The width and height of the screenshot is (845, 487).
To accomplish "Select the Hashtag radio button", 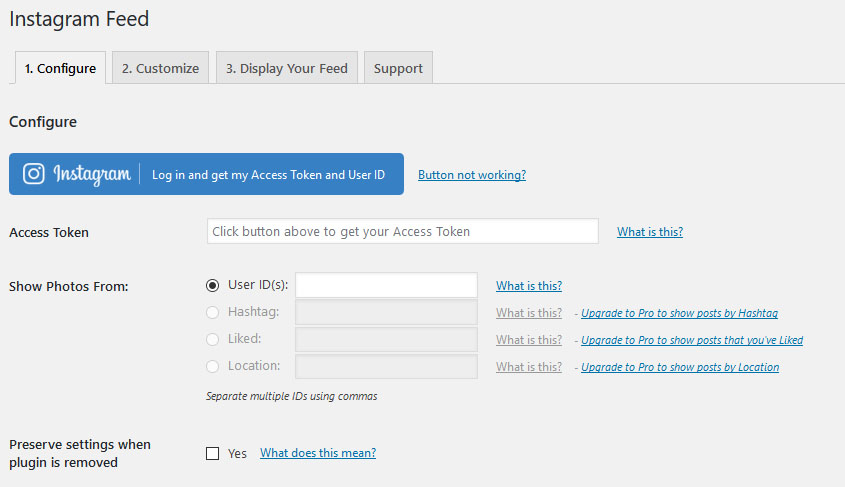I will pyautogui.click(x=212, y=312).
